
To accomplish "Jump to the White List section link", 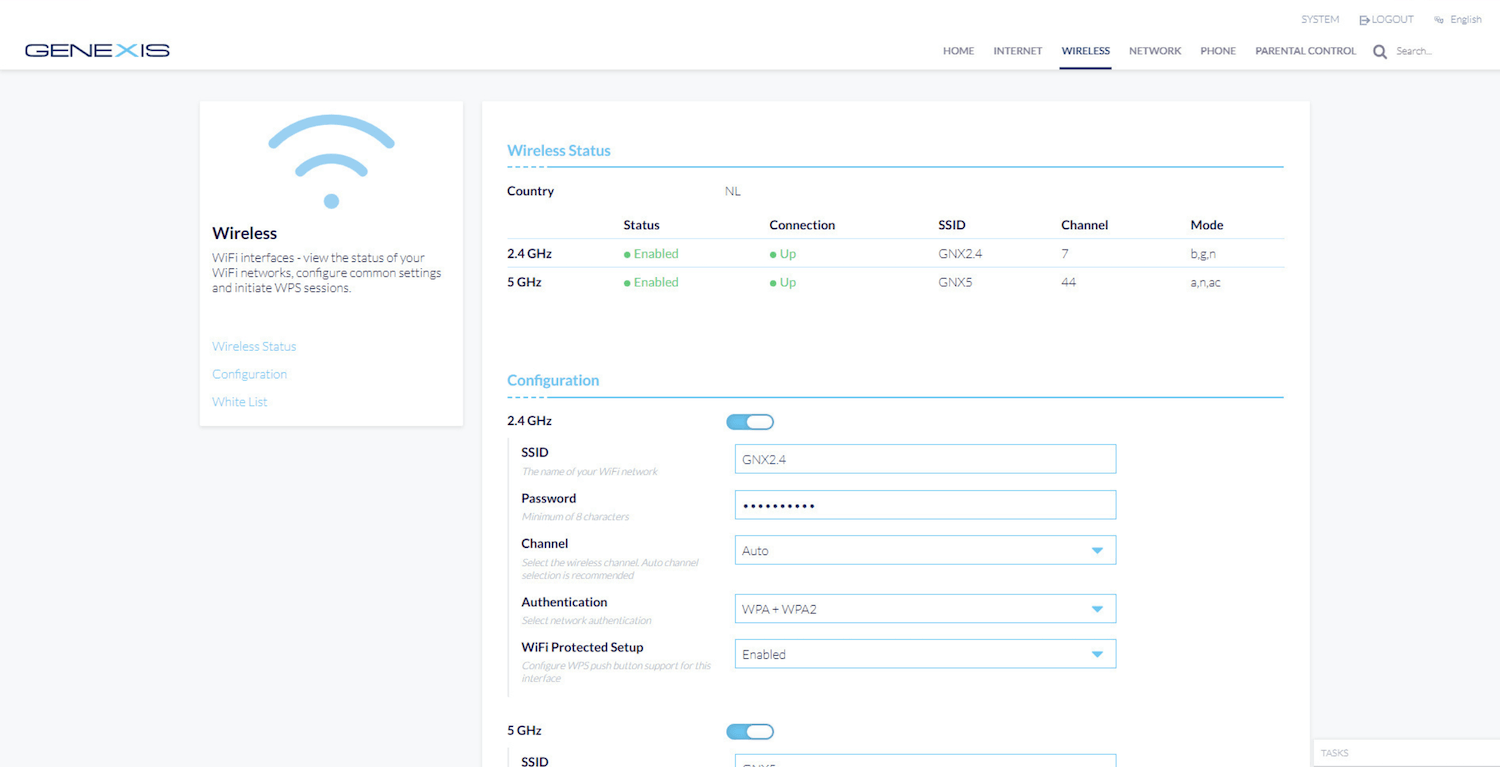I will pos(240,402).
